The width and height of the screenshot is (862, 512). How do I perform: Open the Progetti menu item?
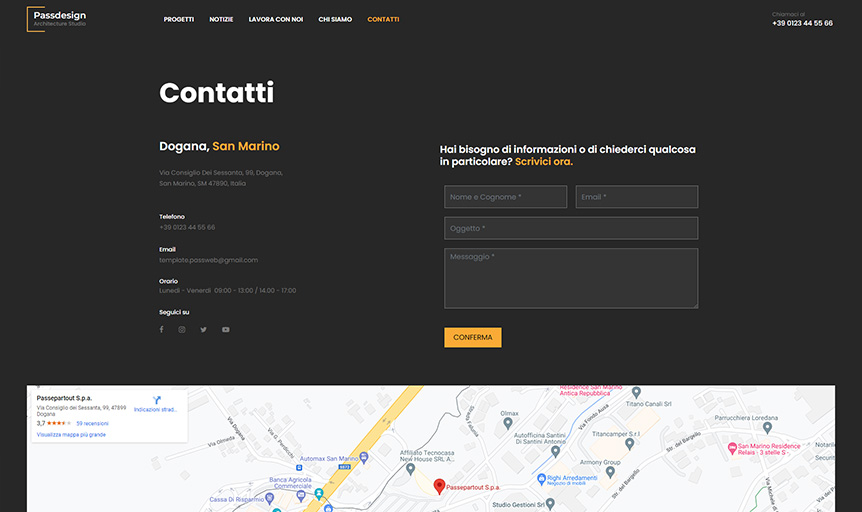tap(179, 19)
